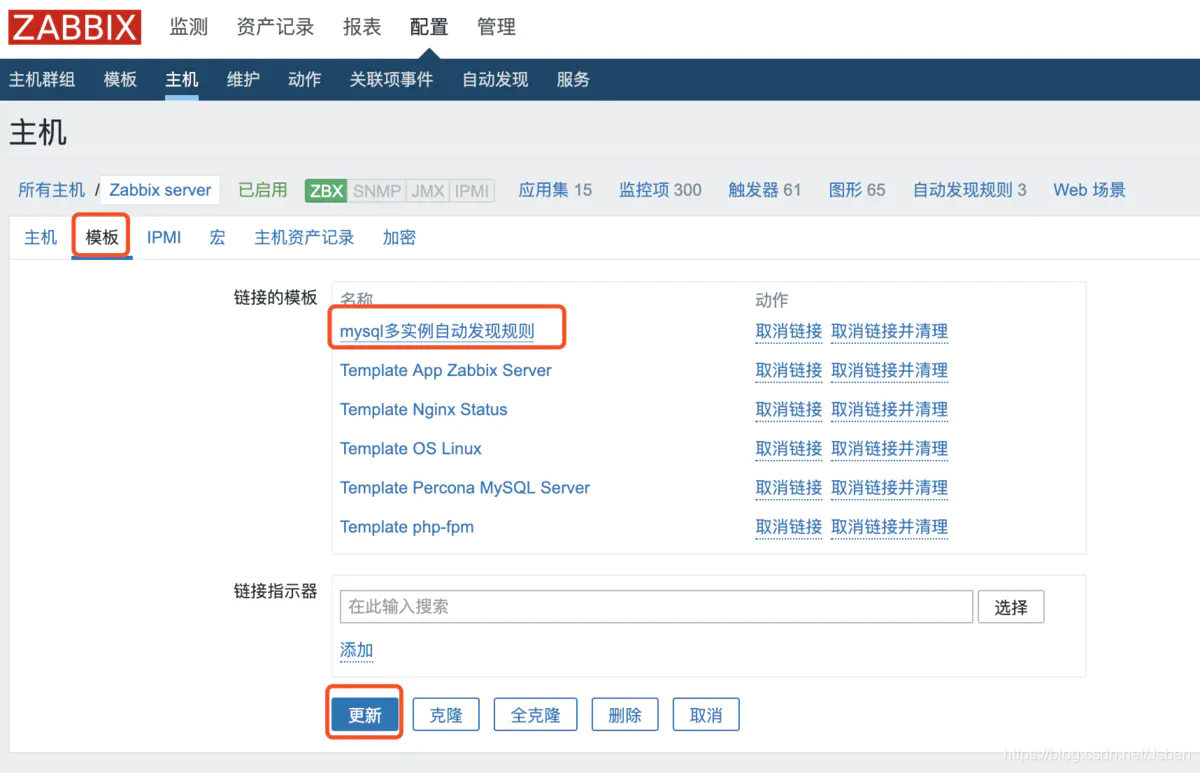The height and width of the screenshot is (773, 1200).
Task: Open the 管理 top menu
Action: pos(496,28)
